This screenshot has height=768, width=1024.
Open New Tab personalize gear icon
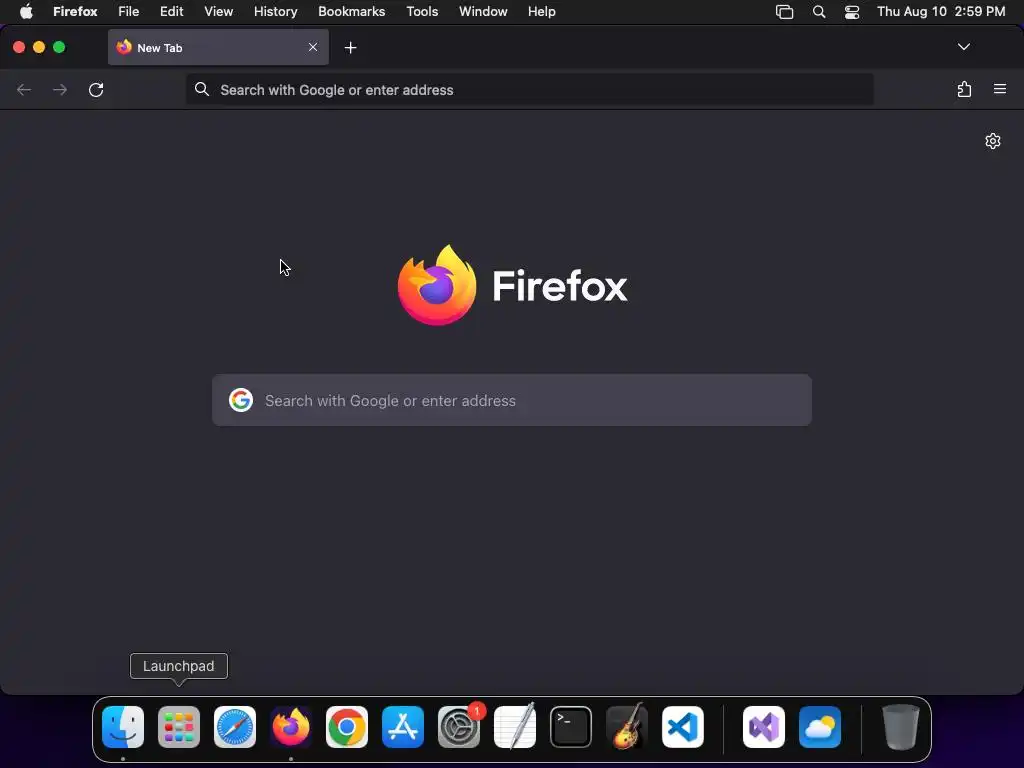click(x=993, y=141)
